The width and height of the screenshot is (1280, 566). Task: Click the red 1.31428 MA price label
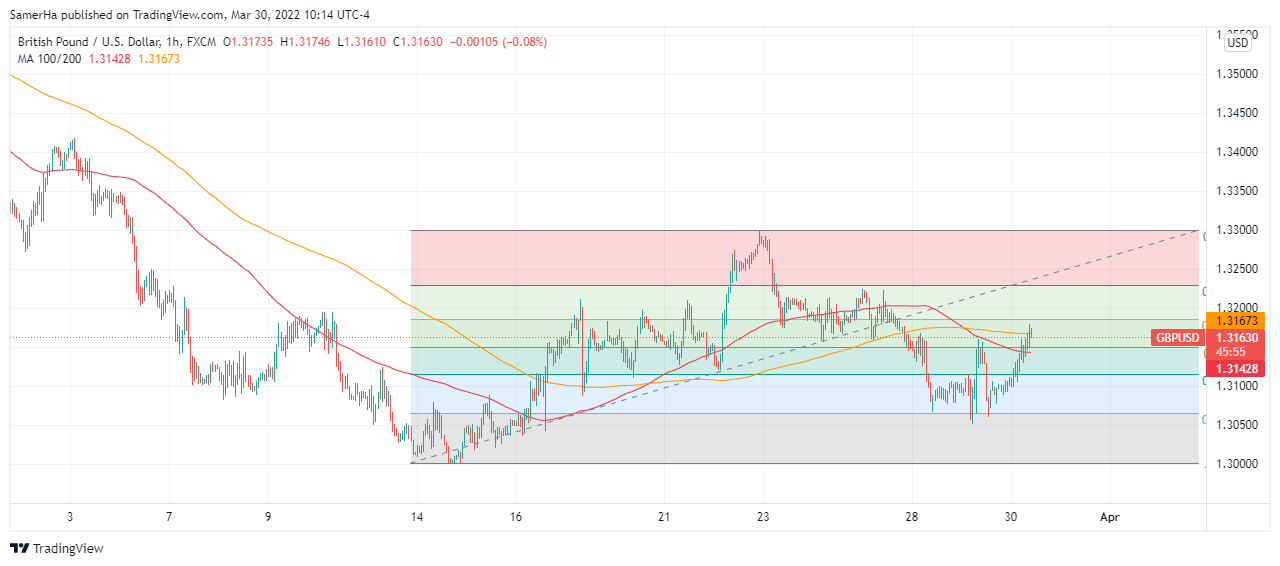(1238, 369)
